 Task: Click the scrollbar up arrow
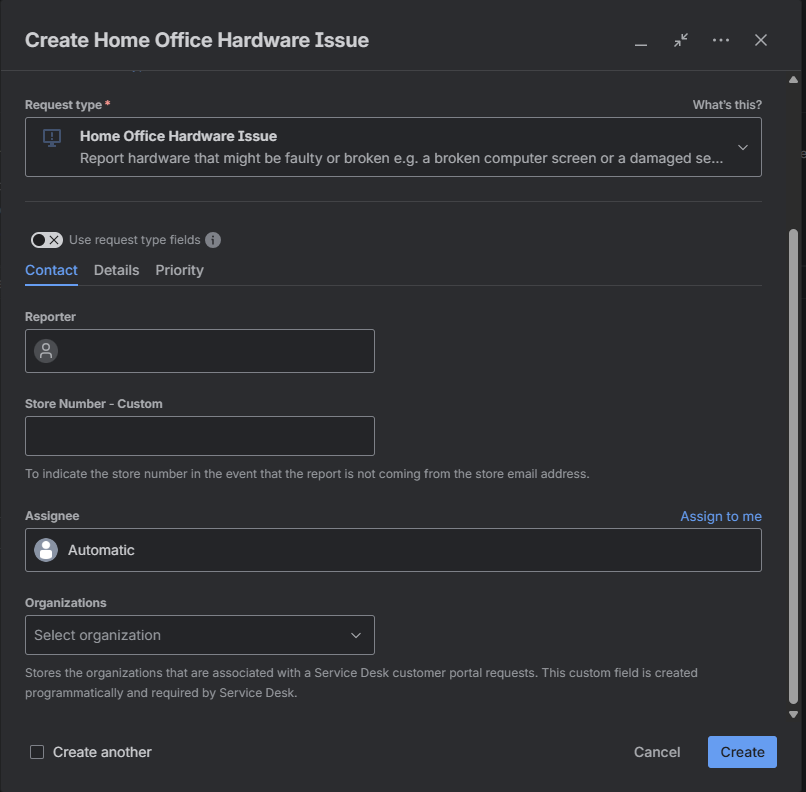(793, 80)
